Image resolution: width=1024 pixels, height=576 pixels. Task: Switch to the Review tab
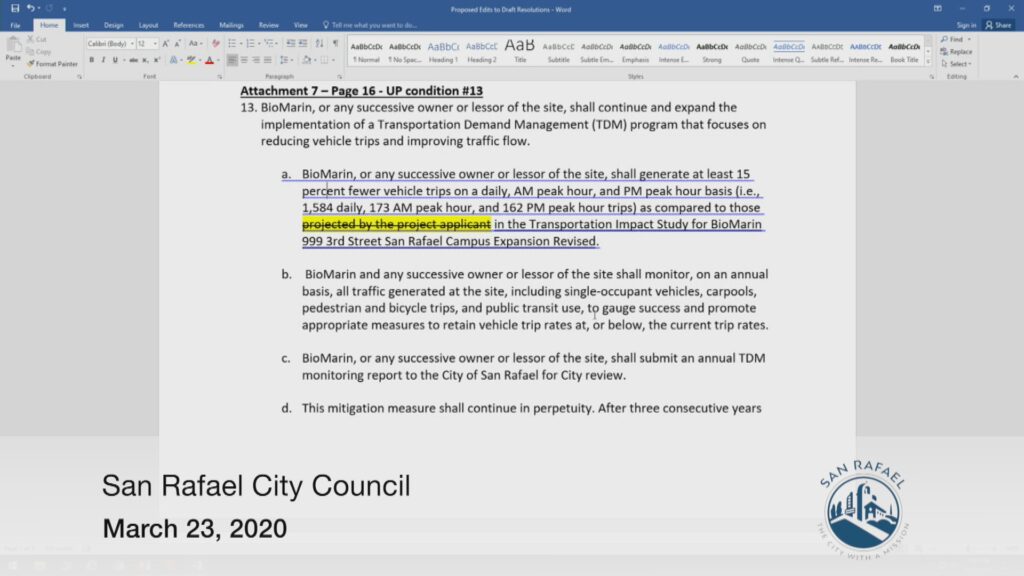coord(268,25)
